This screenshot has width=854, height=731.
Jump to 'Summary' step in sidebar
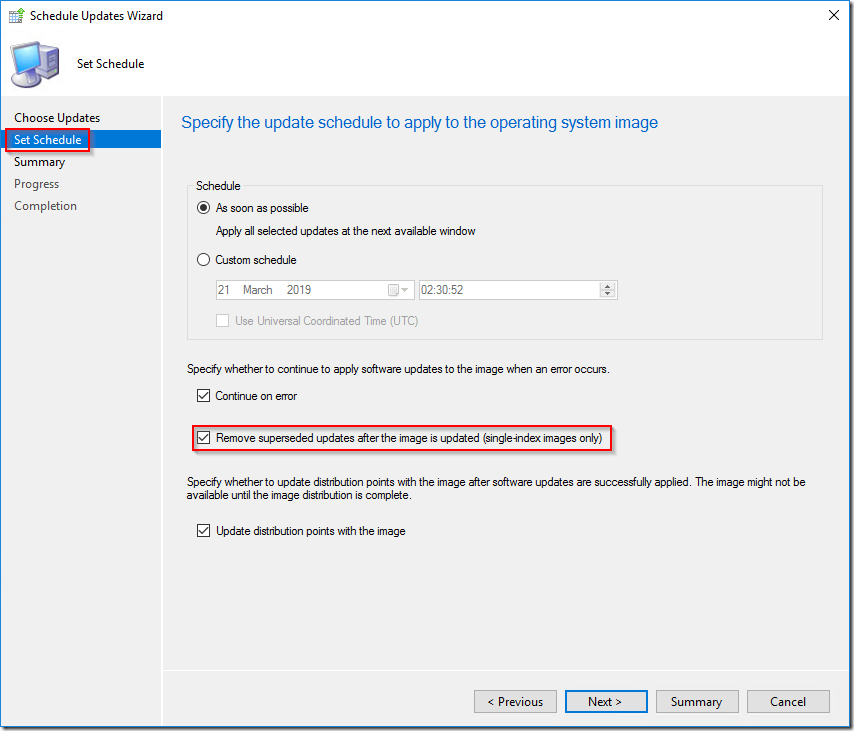point(39,162)
